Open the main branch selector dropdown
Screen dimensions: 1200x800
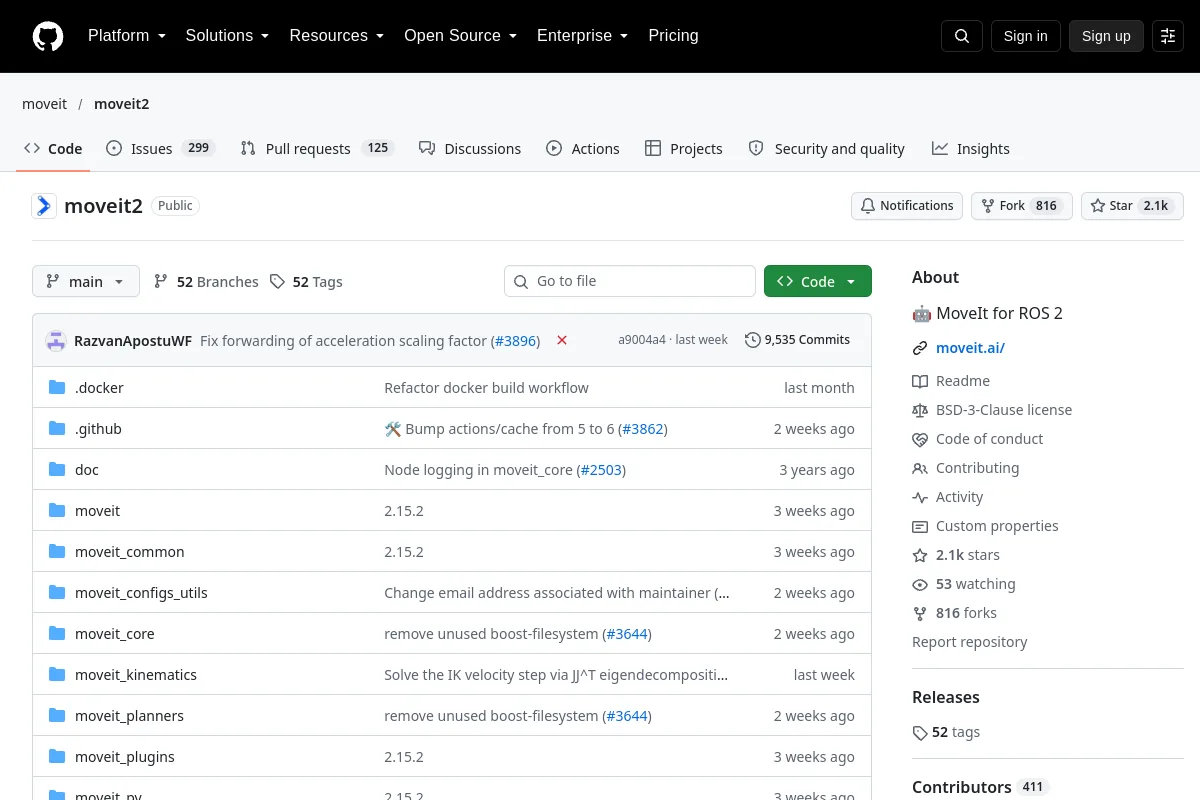86,281
